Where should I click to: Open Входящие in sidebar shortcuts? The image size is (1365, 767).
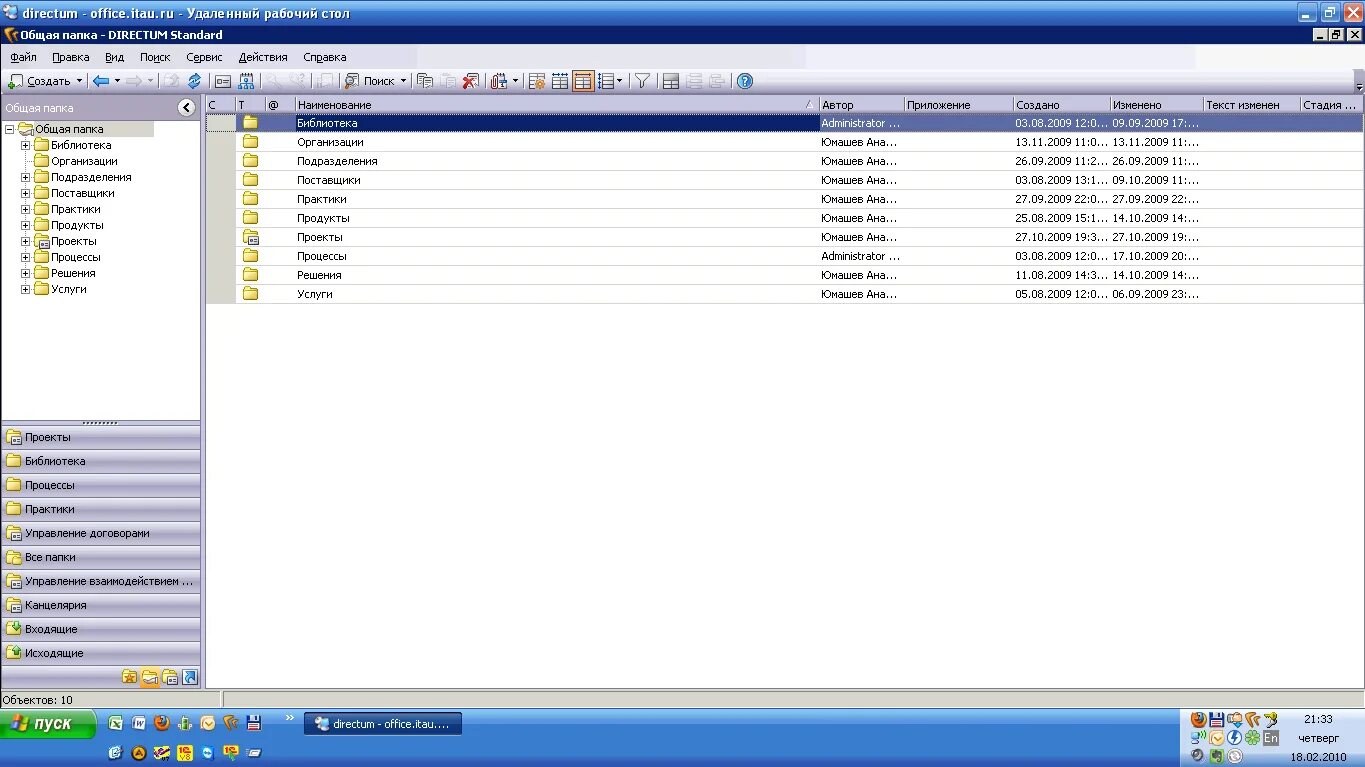pyautogui.click(x=100, y=629)
